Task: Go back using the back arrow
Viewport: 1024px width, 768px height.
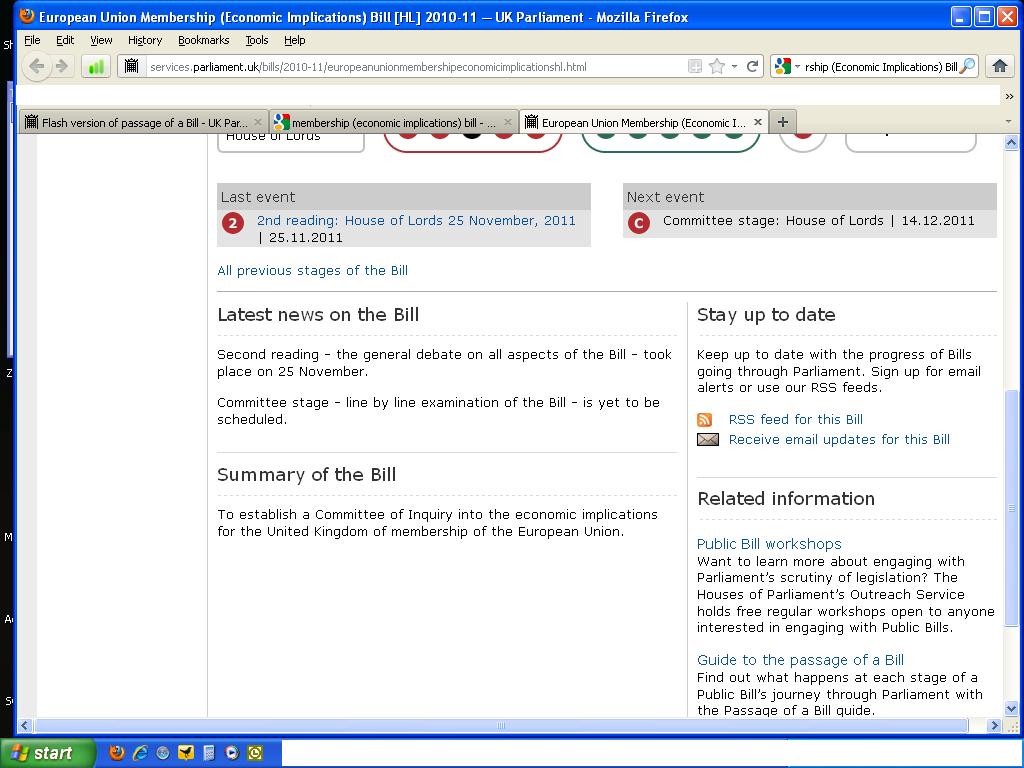Action: coord(37,66)
